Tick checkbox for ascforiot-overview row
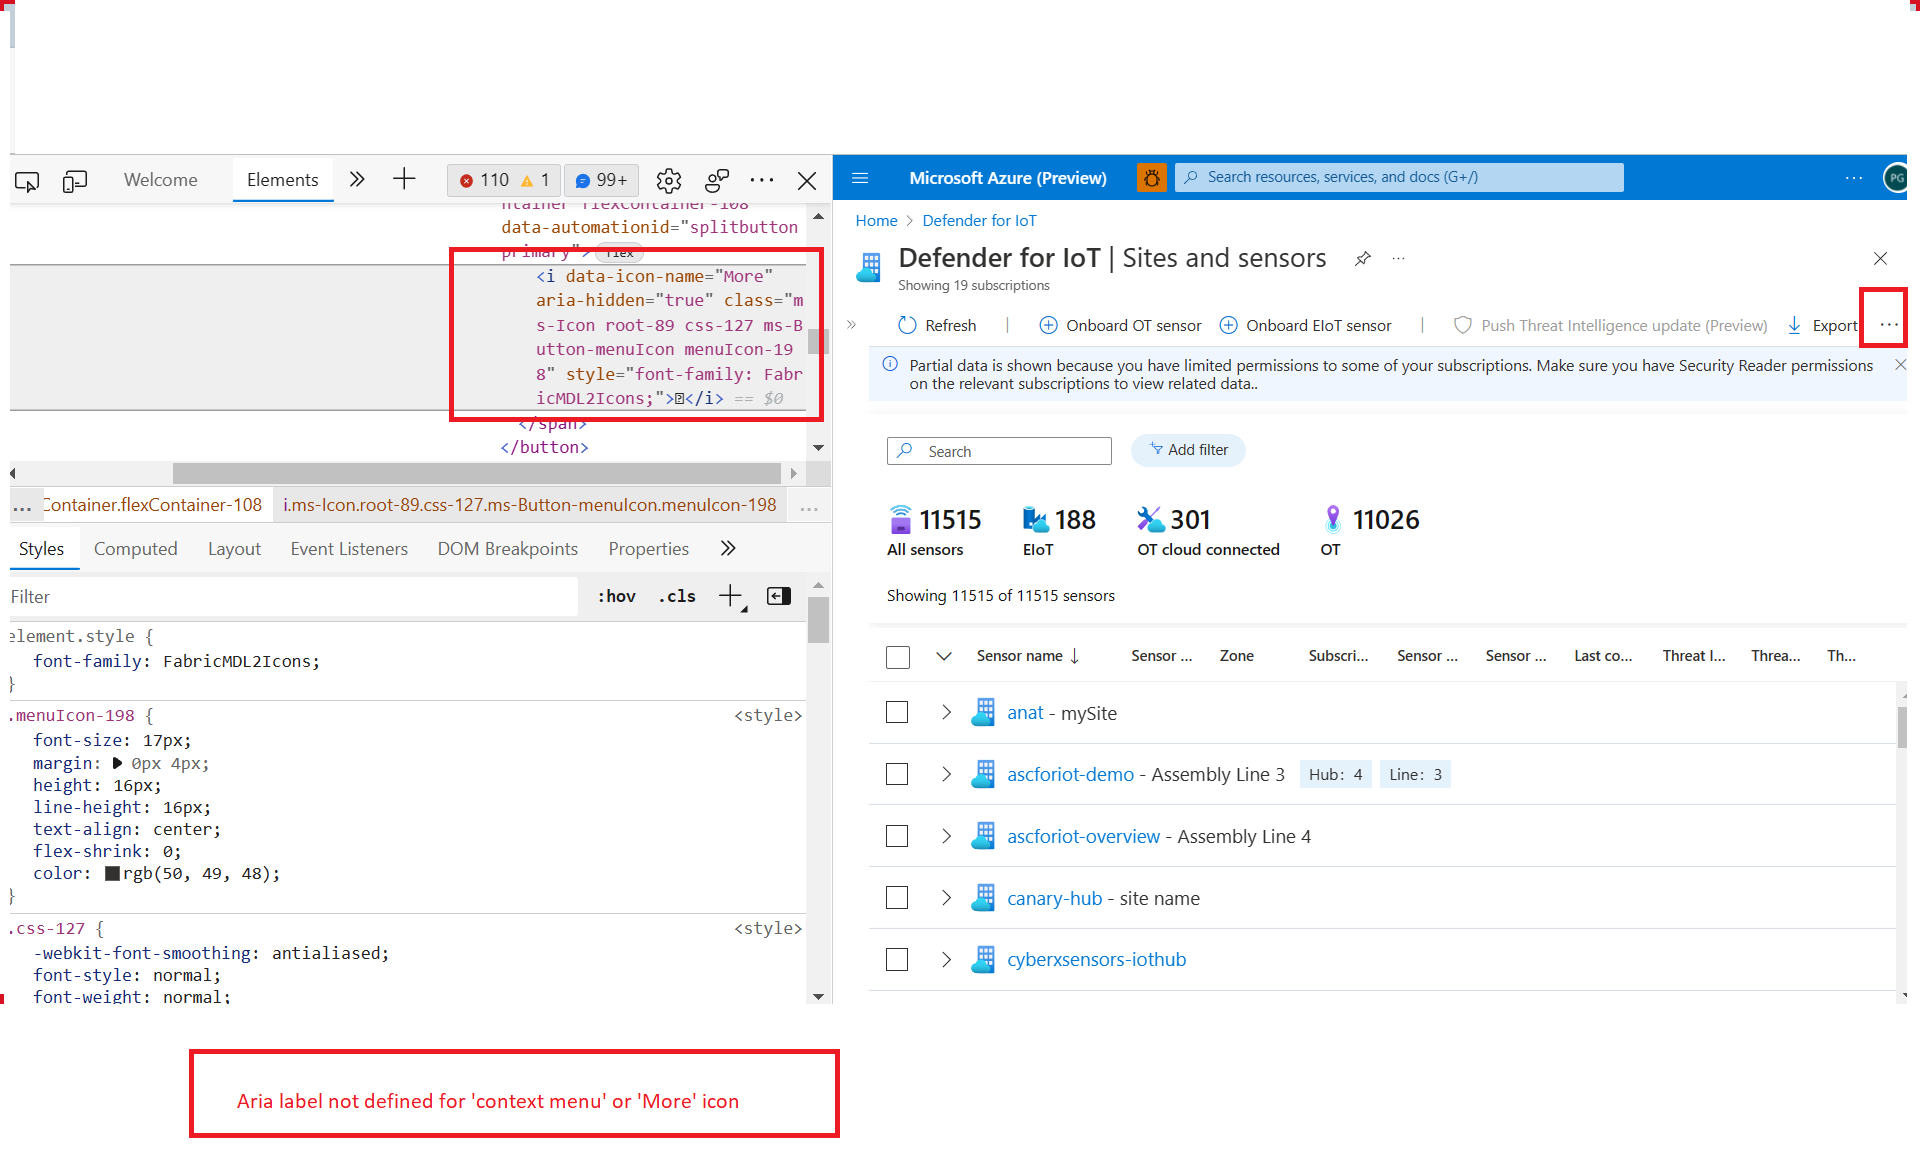 pos(897,837)
